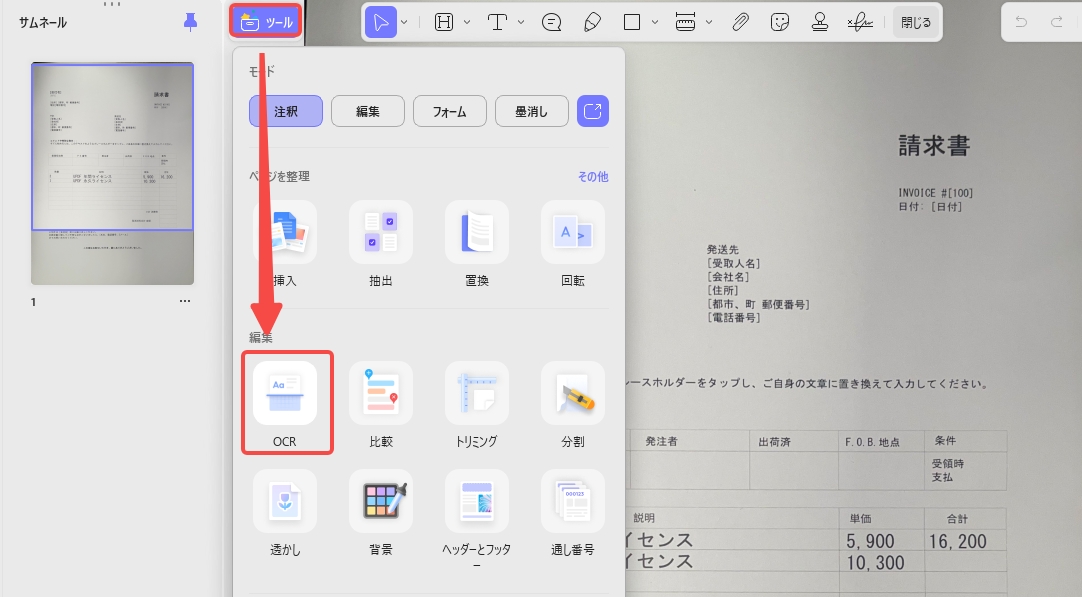Select the cursor selection tool

click(381, 22)
